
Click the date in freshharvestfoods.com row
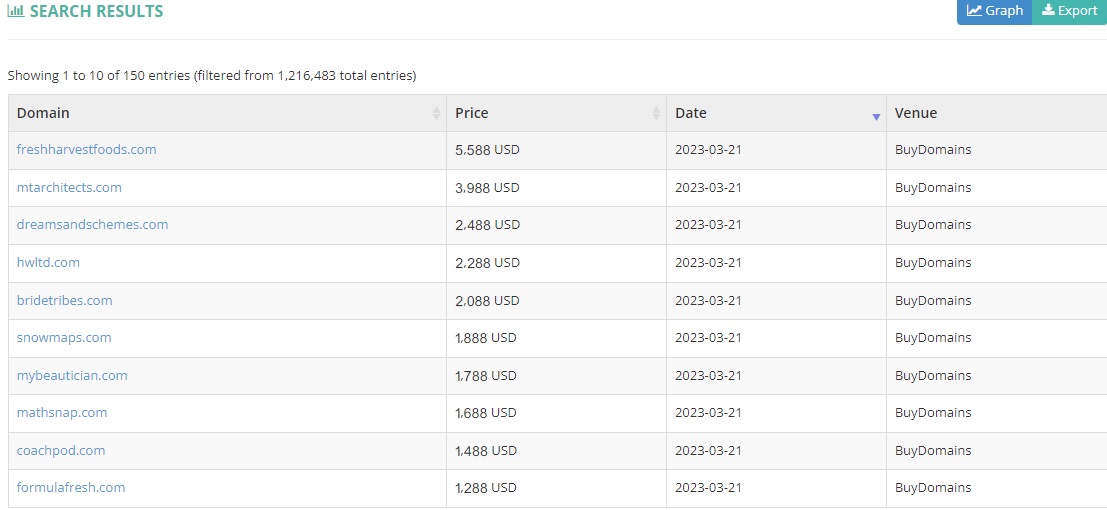pyautogui.click(x=708, y=150)
